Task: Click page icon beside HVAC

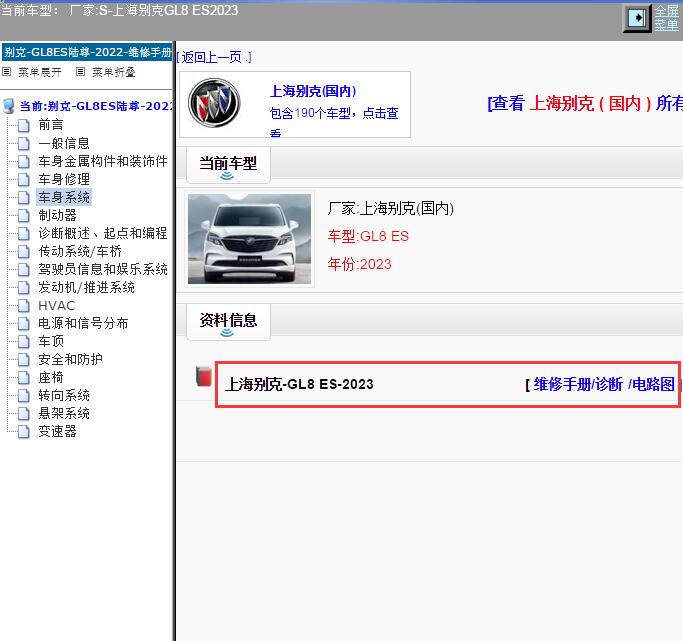Action: click(24, 306)
